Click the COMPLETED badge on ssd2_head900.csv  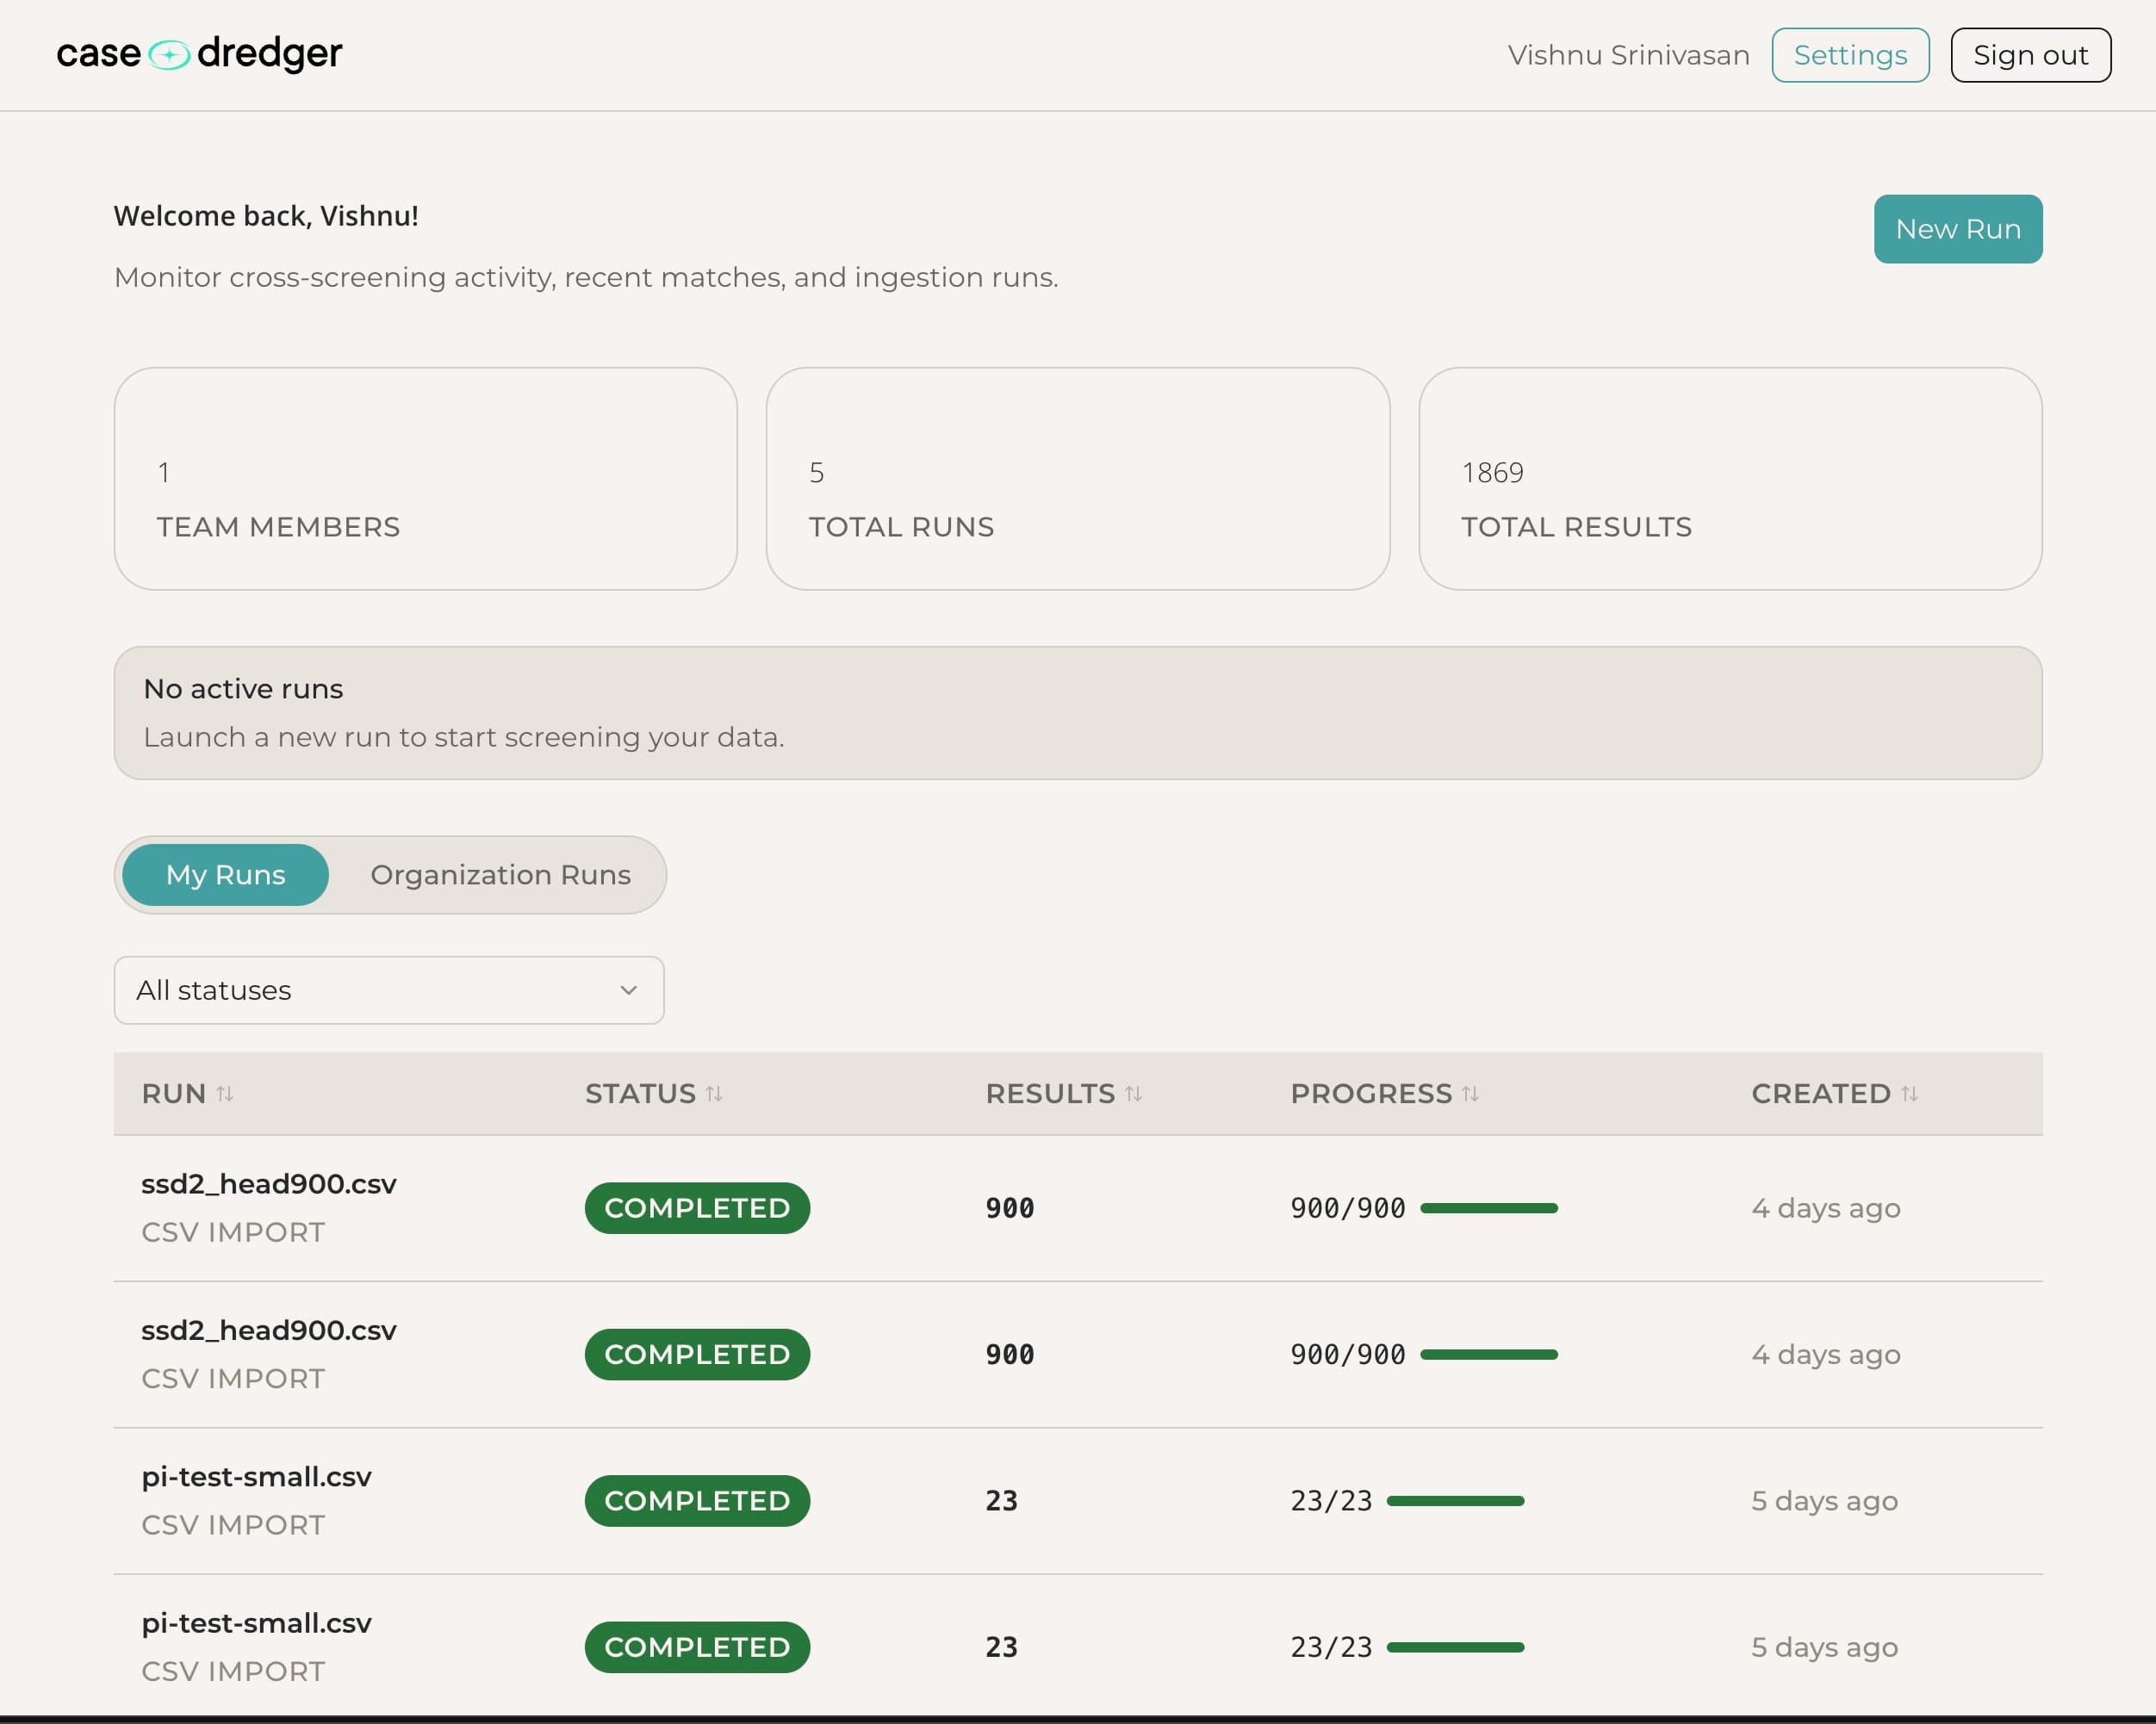tap(697, 1208)
